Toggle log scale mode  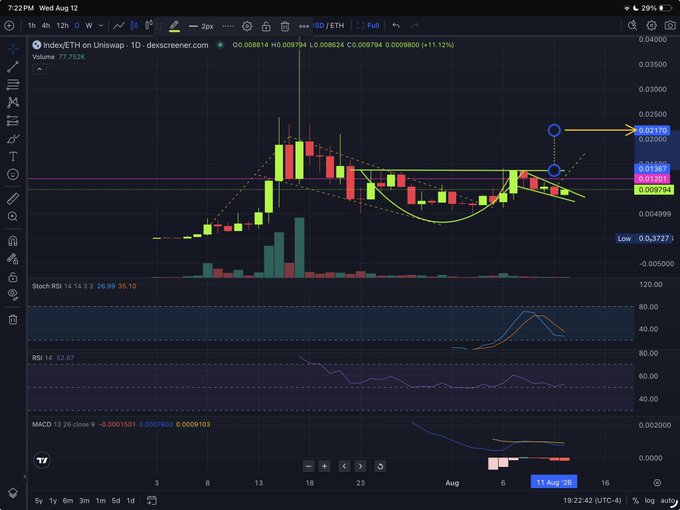pyautogui.click(x=650, y=500)
